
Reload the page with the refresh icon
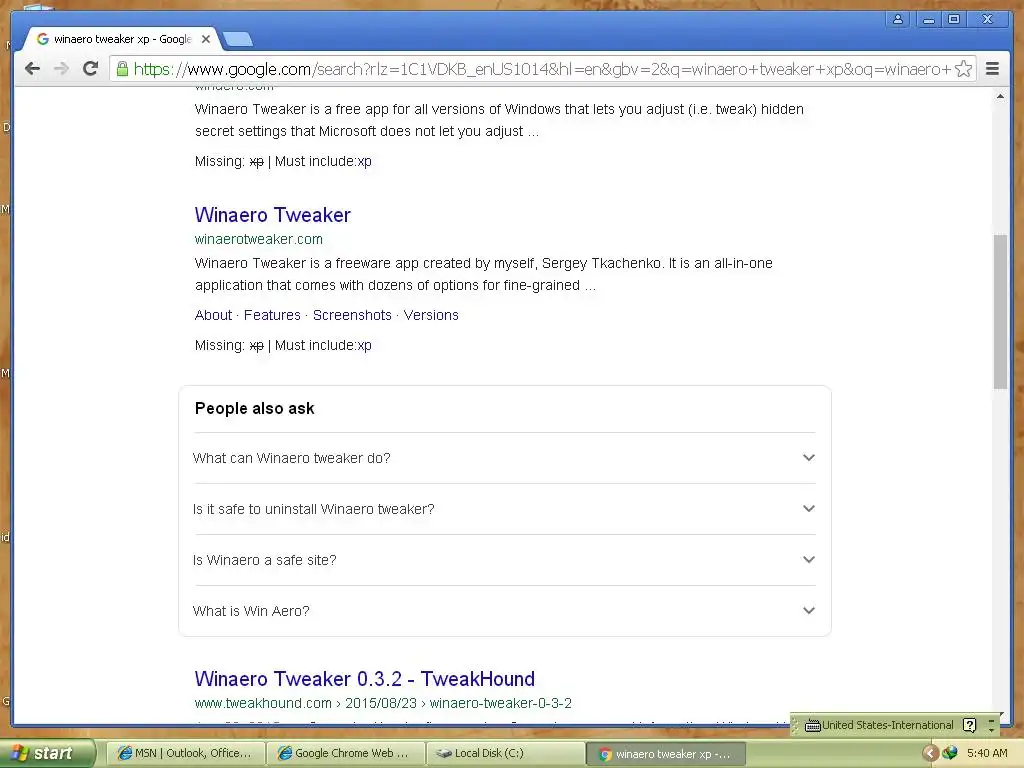90,69
